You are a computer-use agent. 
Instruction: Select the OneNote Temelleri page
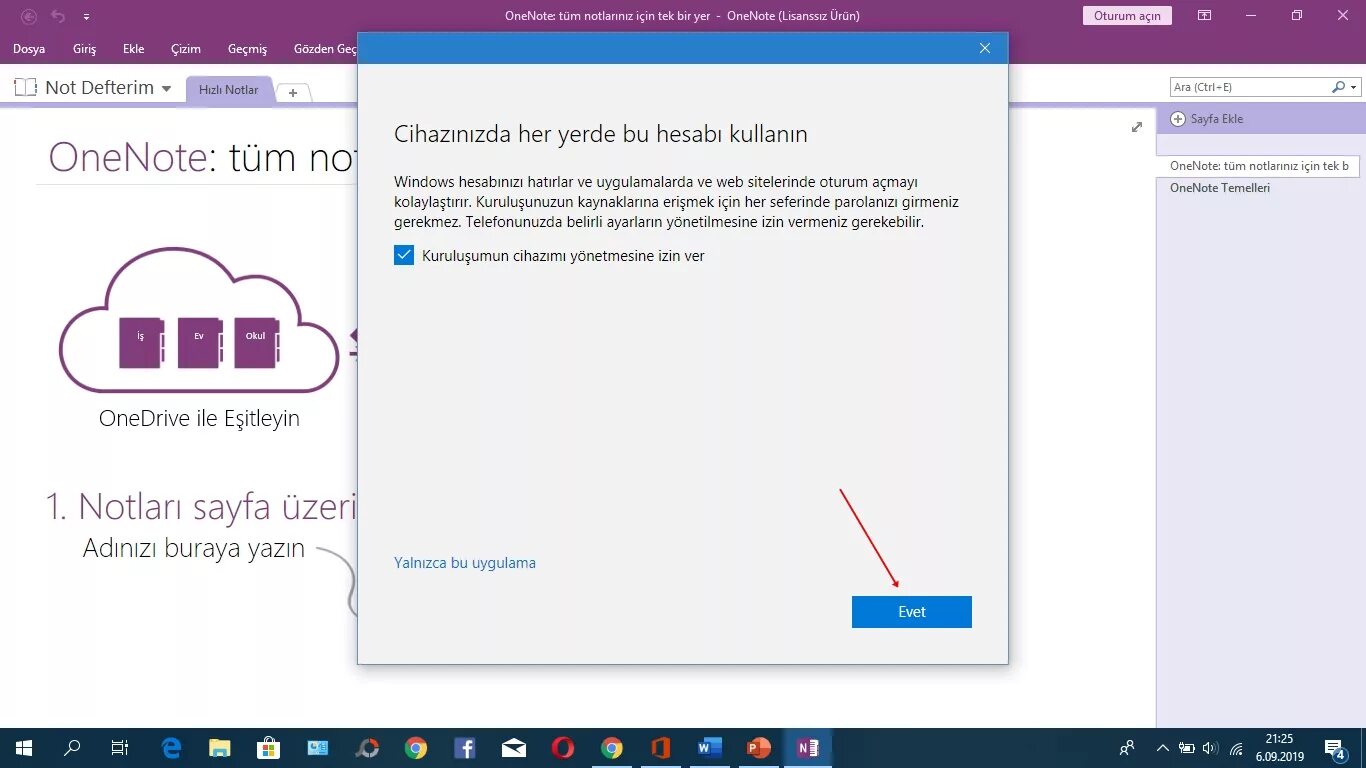click(1219, 188)
